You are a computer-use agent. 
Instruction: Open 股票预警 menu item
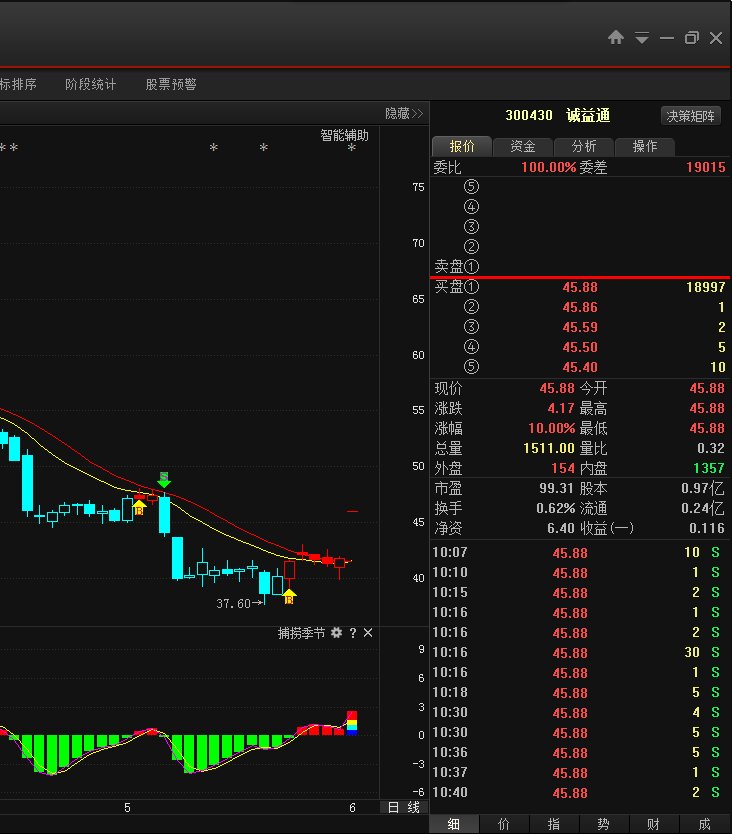point(171,84)
